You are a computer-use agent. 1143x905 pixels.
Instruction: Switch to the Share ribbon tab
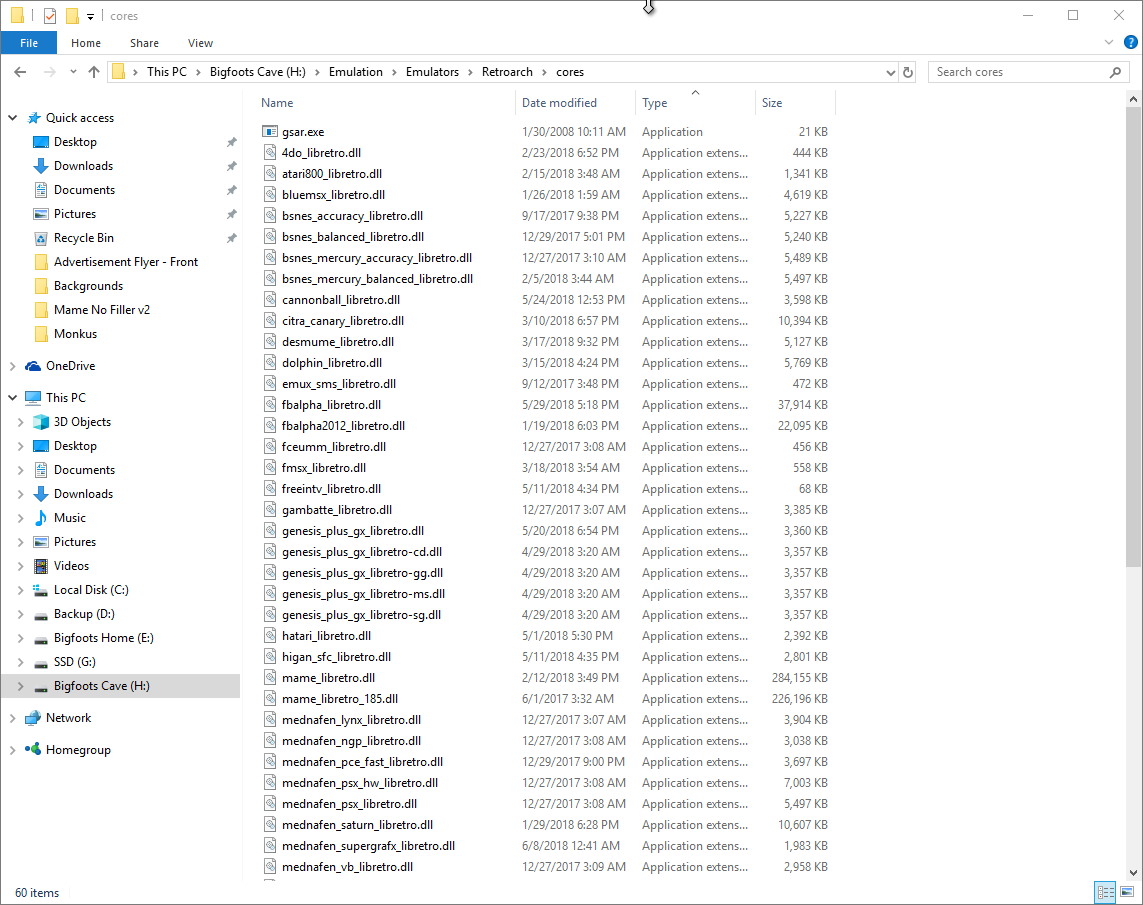144,43
